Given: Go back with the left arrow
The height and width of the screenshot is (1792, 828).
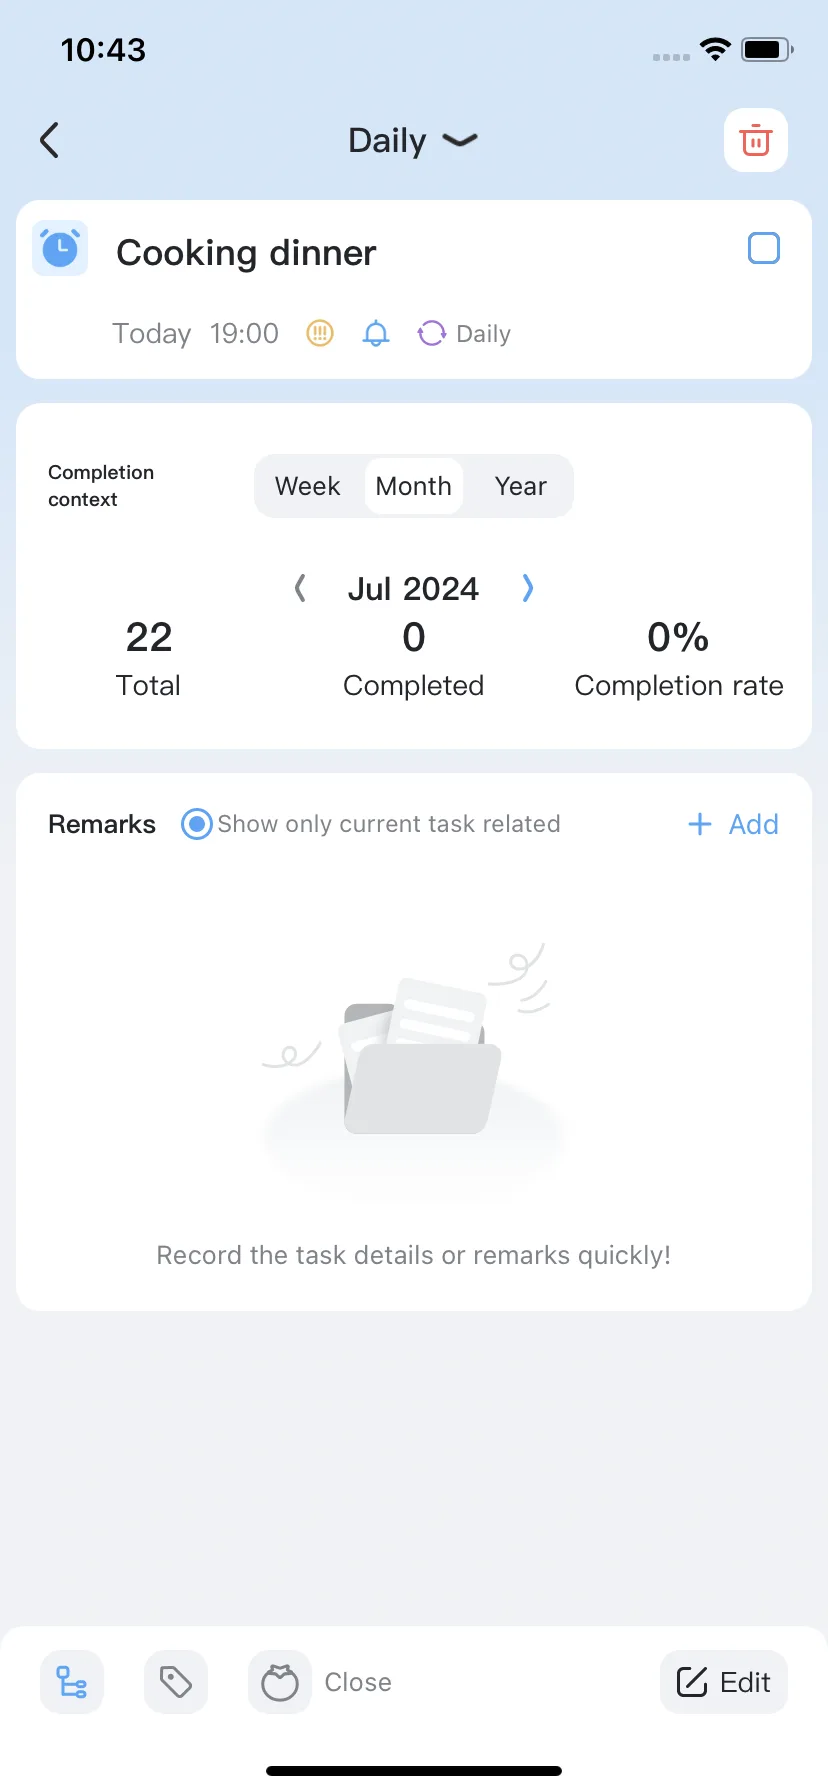Looking at the screenshot, I should (49, 140).
